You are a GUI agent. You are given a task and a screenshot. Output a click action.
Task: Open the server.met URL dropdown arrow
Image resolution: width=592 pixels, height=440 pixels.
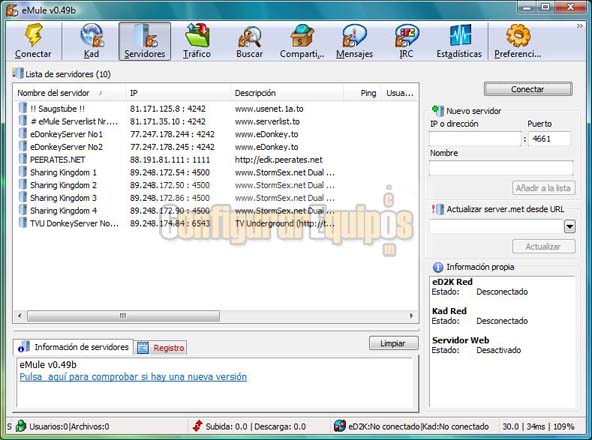569,227
